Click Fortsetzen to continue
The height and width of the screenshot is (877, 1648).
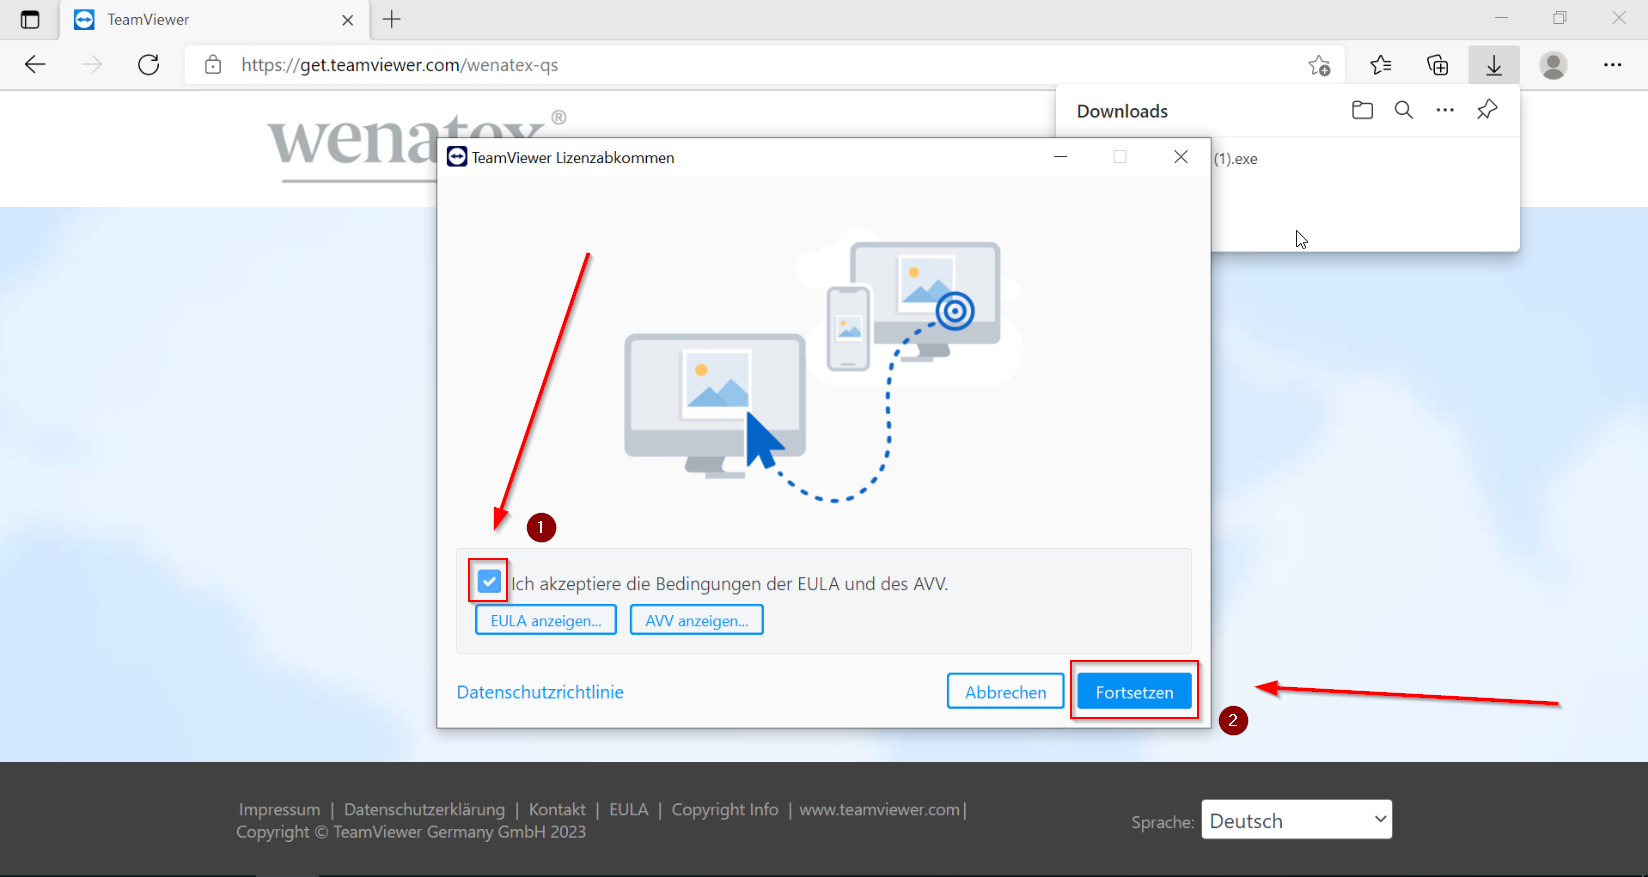click(x=1134, y=691)
